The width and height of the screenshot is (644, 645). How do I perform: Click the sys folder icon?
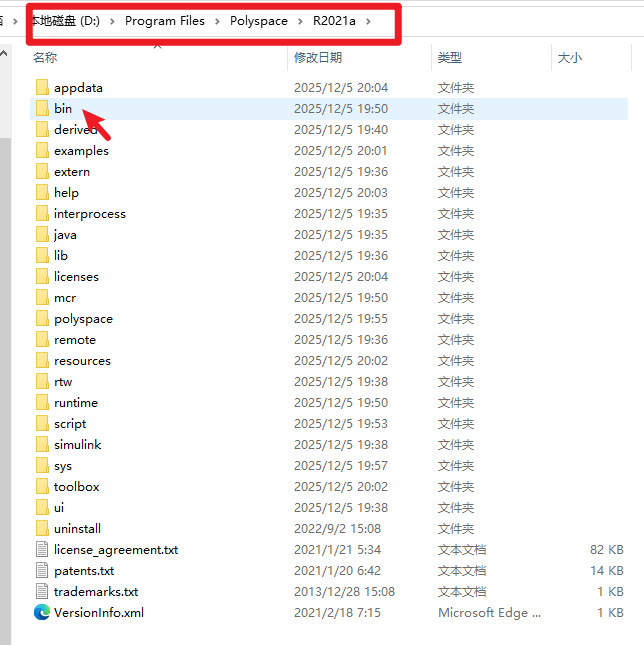point(42,465)
